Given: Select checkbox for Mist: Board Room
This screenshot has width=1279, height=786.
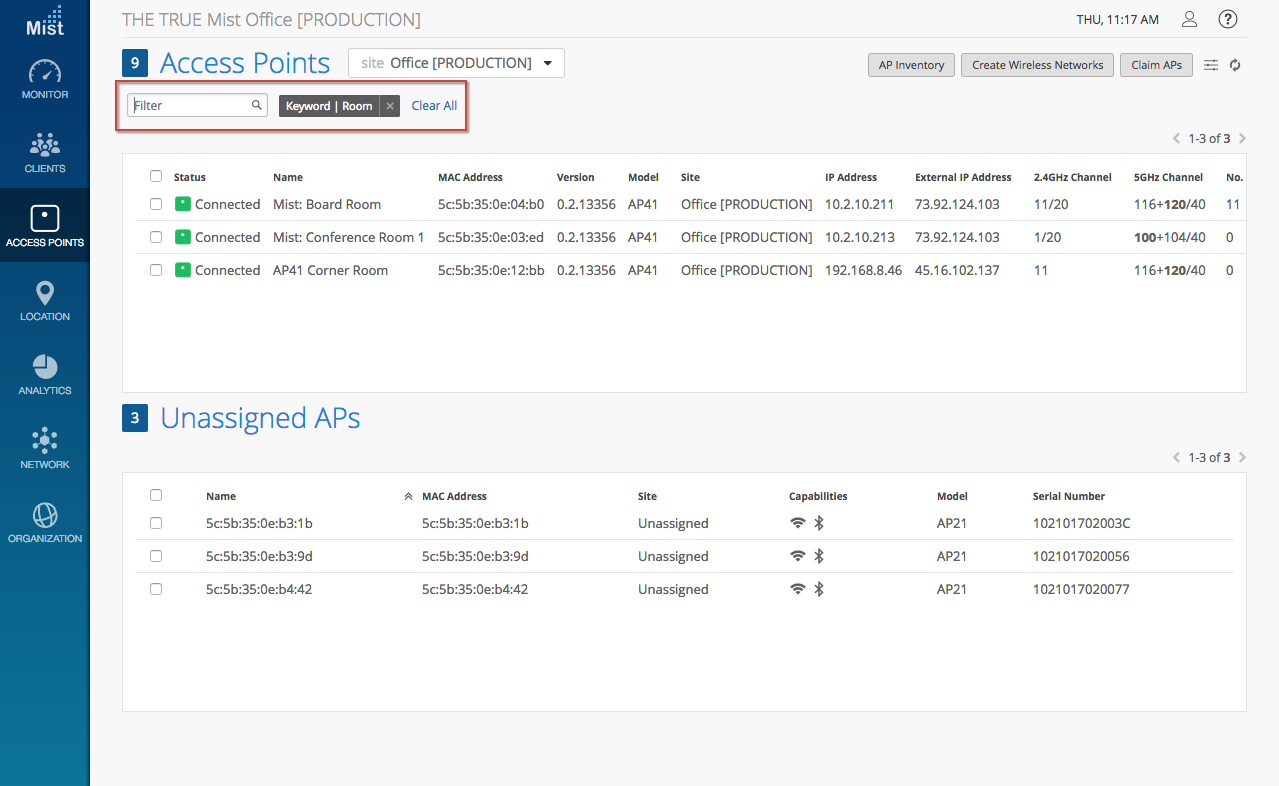Looking at the screenshot, I should pos(156,204).
